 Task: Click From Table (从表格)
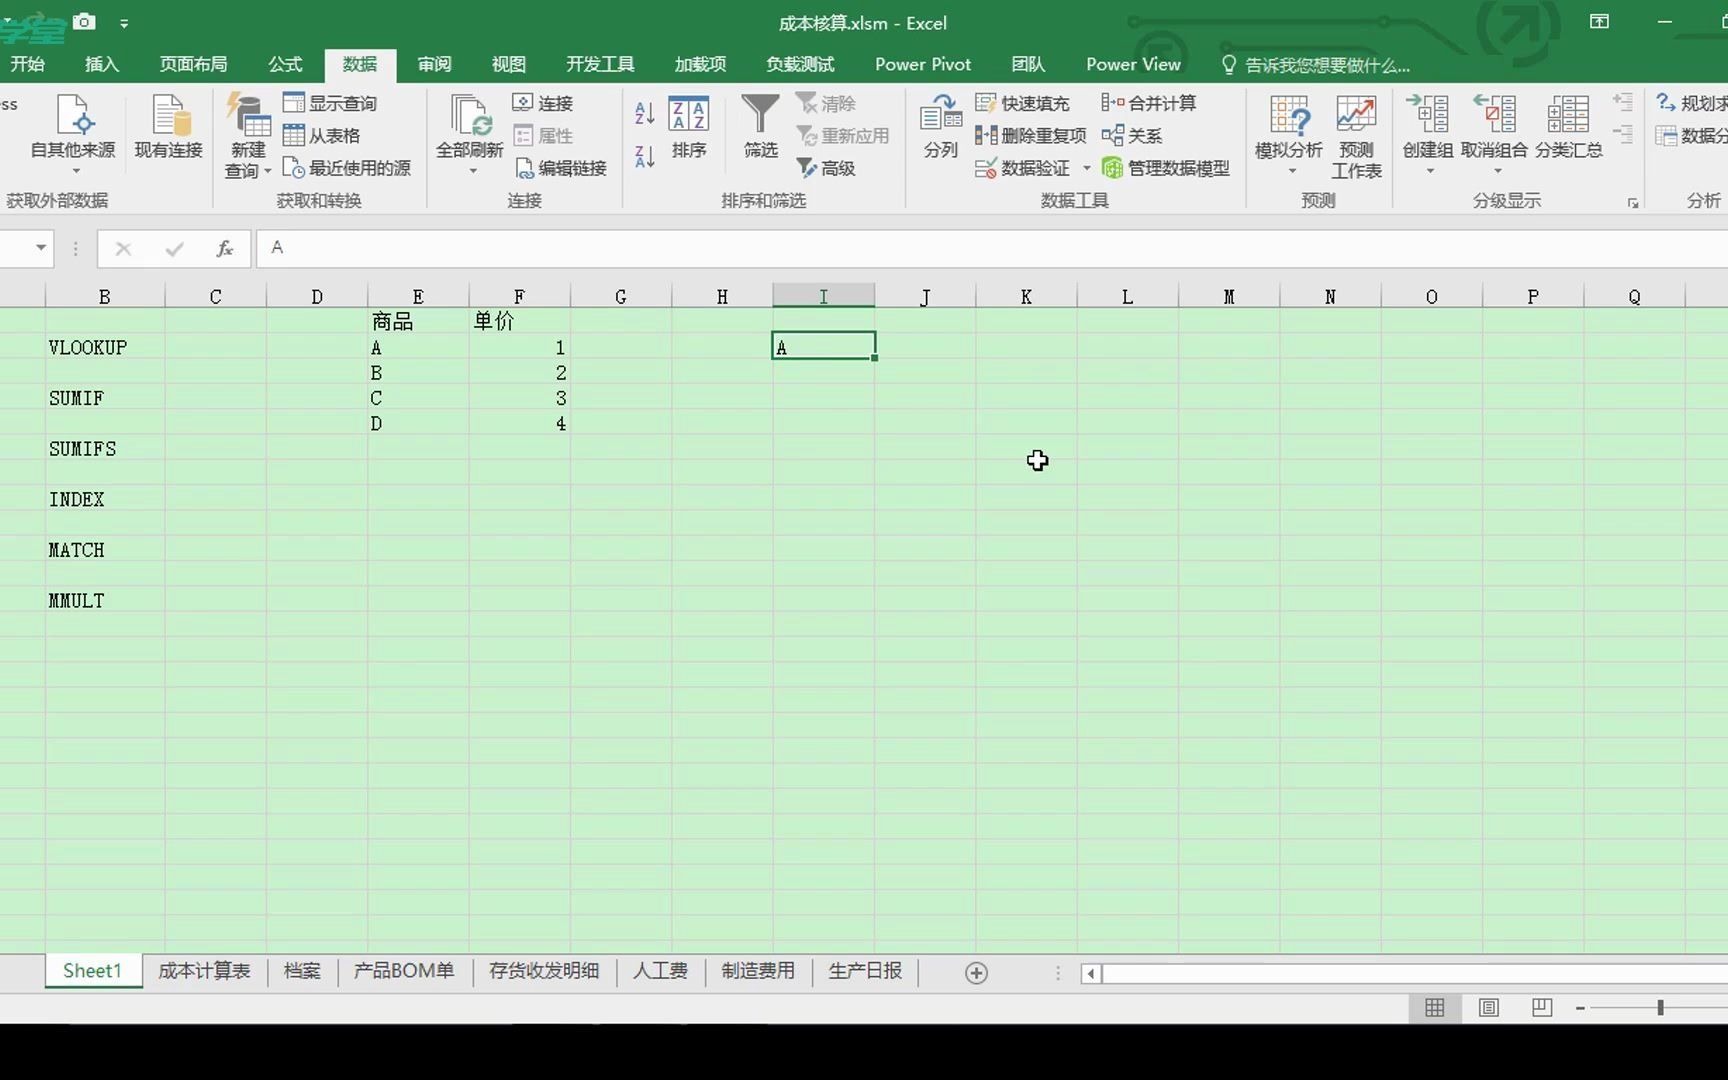pyautogui.click(x=322, y=135)
